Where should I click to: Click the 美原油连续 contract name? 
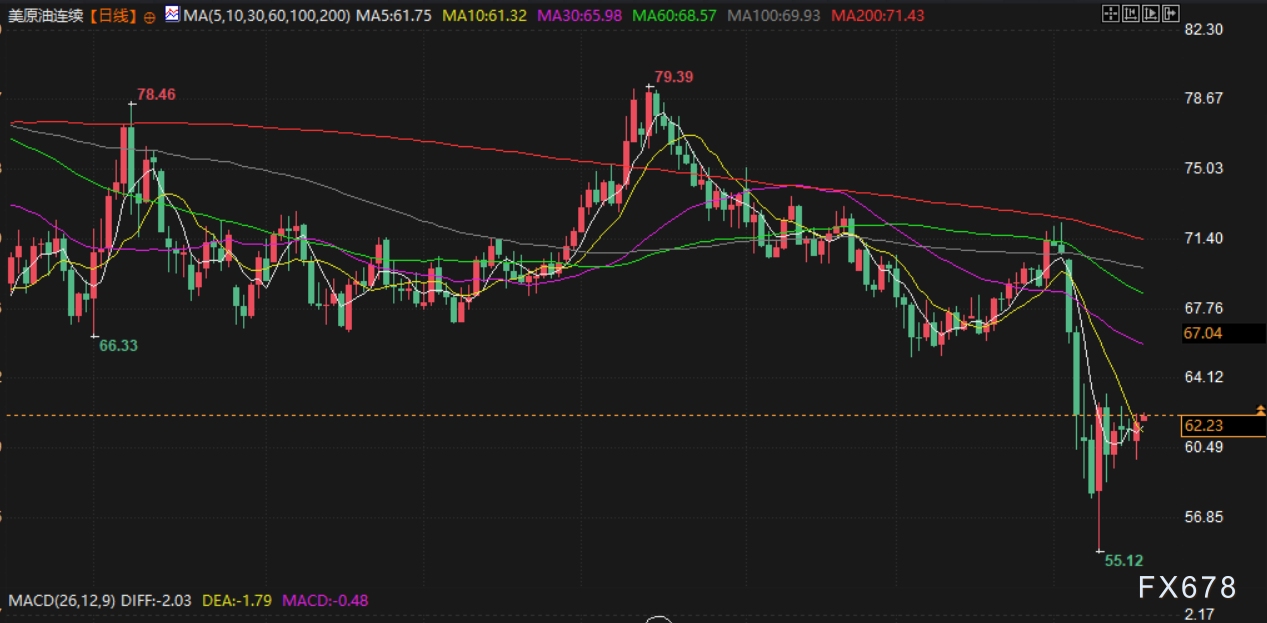[x=47, y=16]
